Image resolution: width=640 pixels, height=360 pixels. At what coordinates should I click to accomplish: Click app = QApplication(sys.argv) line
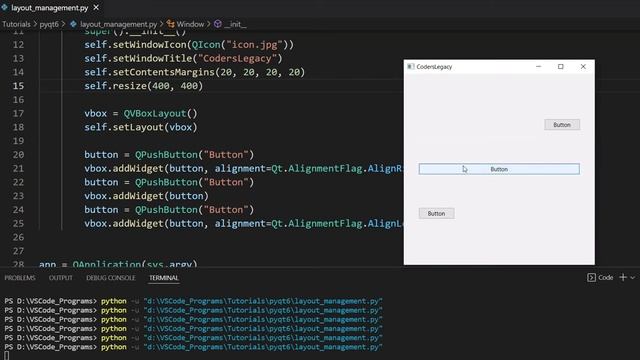[x=118, y=264]
